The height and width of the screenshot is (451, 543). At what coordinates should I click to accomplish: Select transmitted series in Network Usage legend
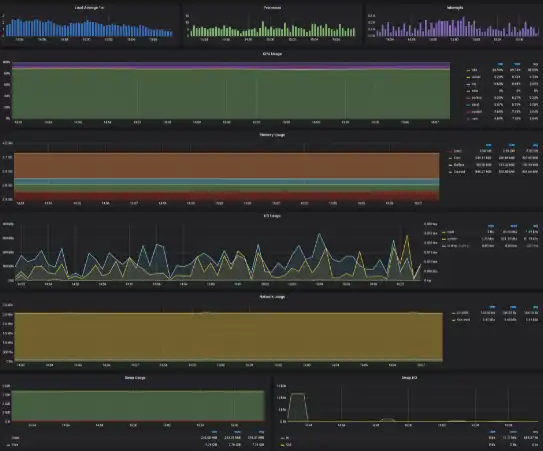(463, 320)
